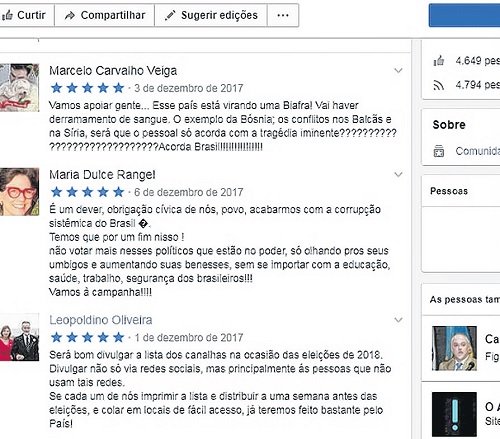Expand options chevron on Leopoldino Oliveira review
The height and width of the screenshot is (439, 500).
click(398, 320)
